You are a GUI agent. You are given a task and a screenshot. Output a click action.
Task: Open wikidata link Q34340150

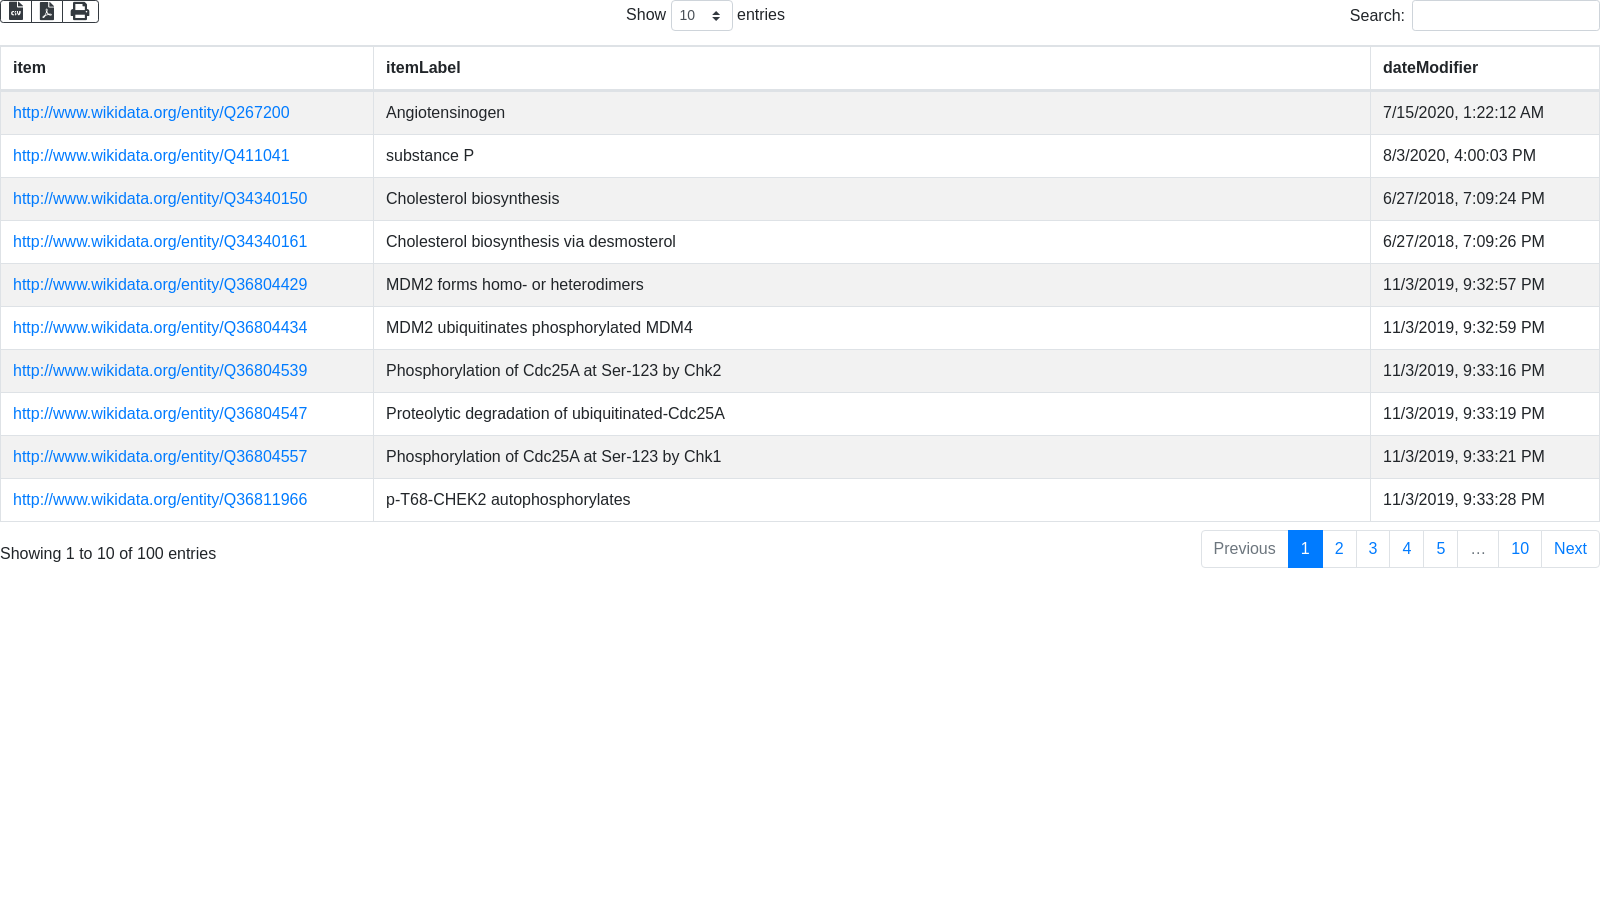(x=160, y=199)
